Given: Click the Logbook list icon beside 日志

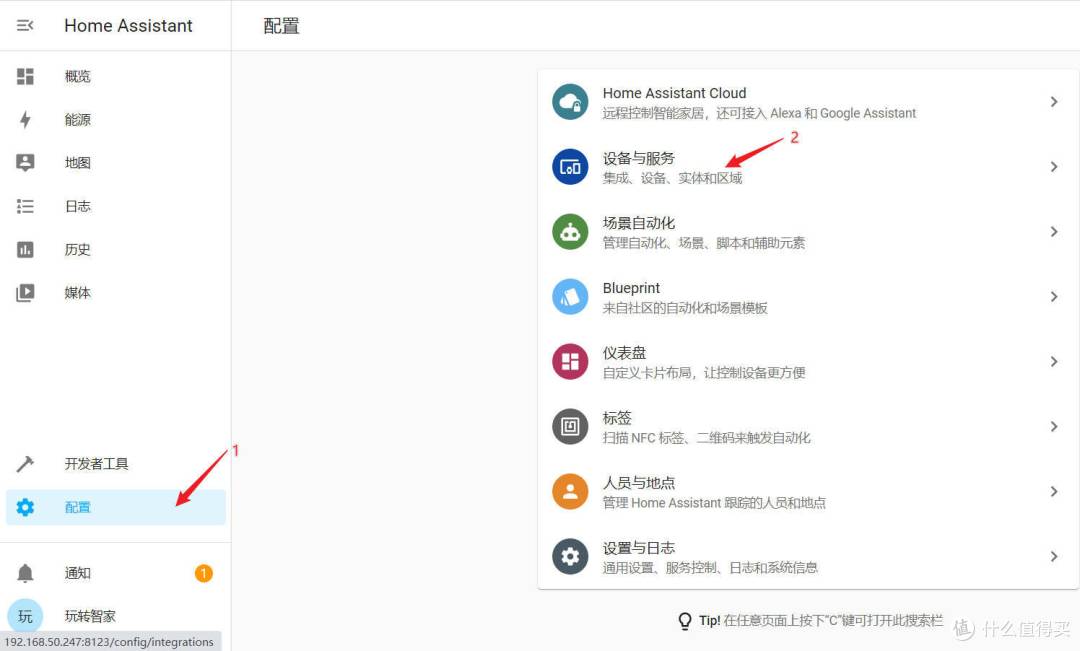Looking at the screenshot, I should coord(25,207).
